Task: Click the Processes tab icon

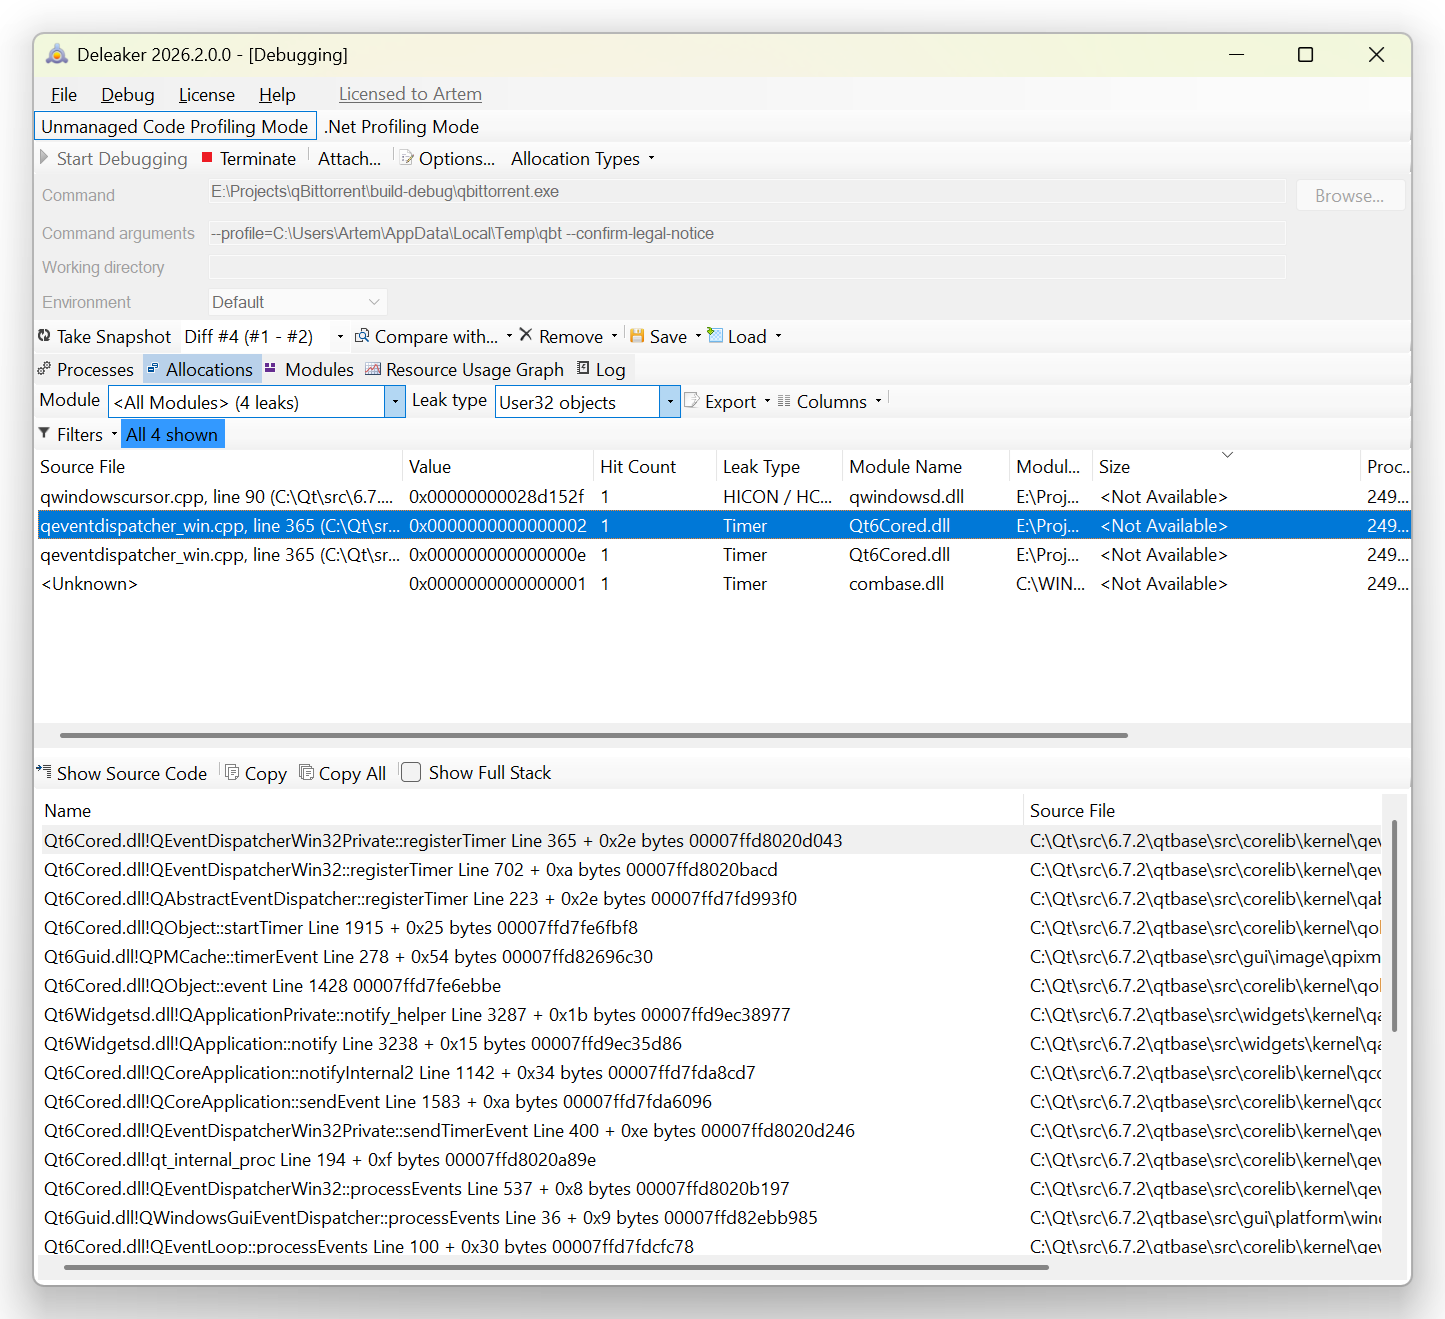Action: [x=44, y=369]
